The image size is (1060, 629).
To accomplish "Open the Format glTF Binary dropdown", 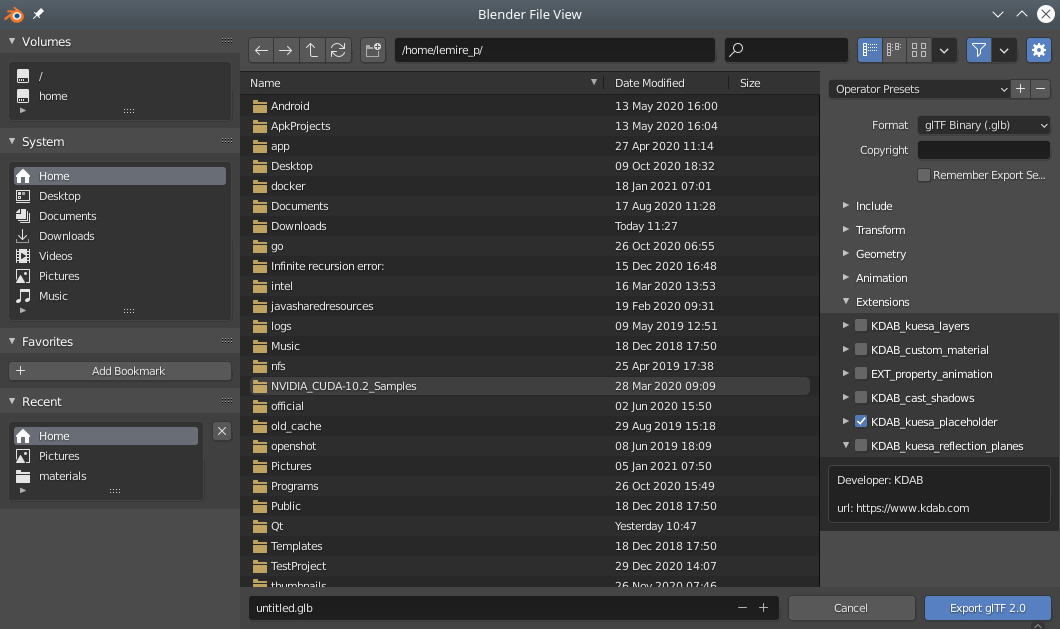I will (984, 125).
